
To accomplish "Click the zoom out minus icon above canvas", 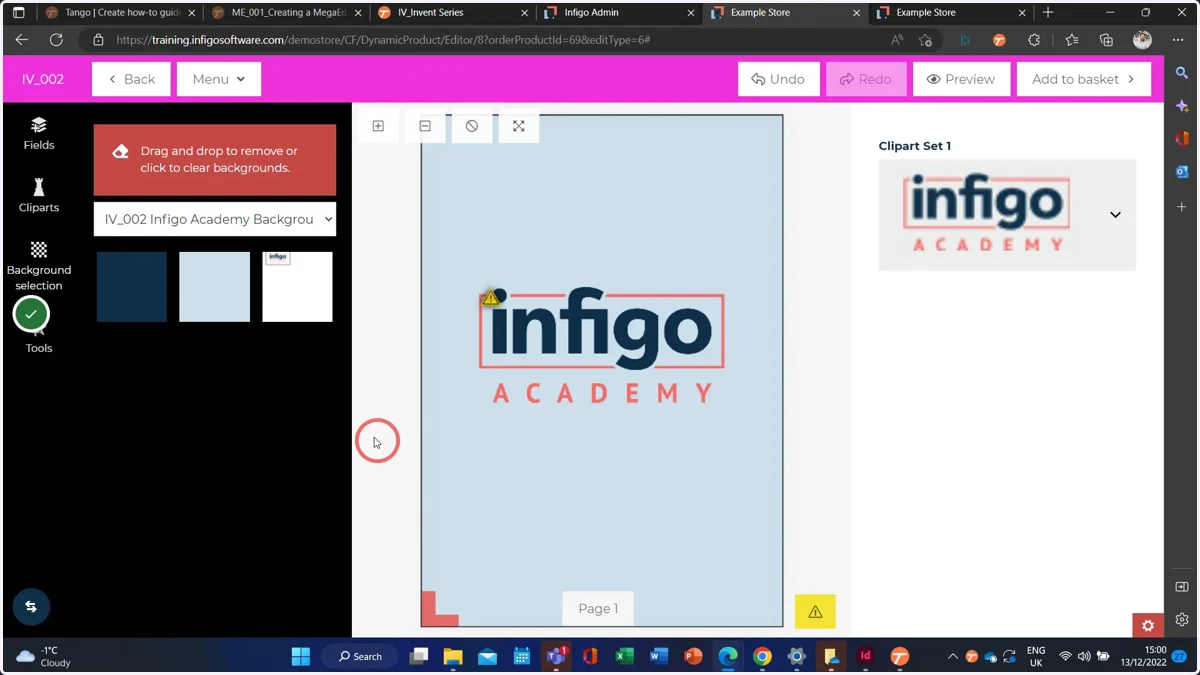I will point(425,126).
